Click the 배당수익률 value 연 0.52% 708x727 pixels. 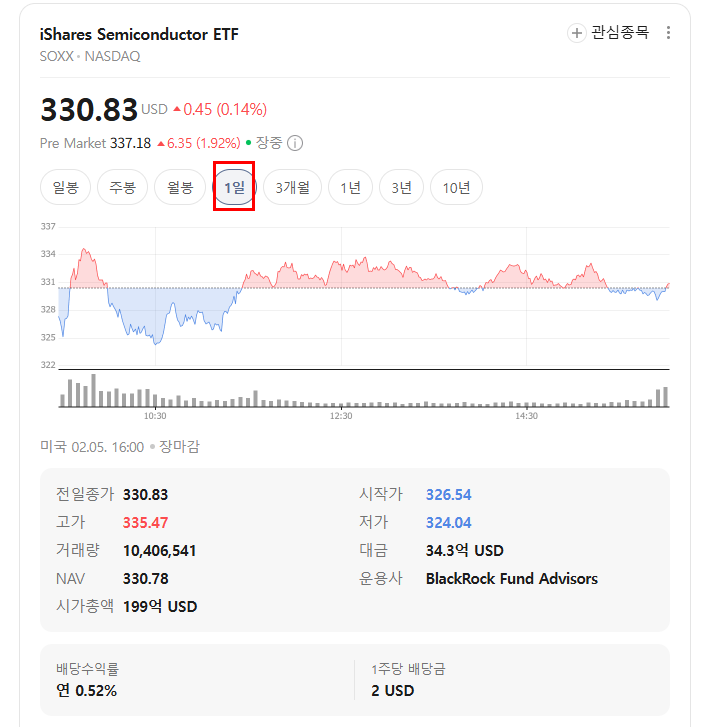86,691
